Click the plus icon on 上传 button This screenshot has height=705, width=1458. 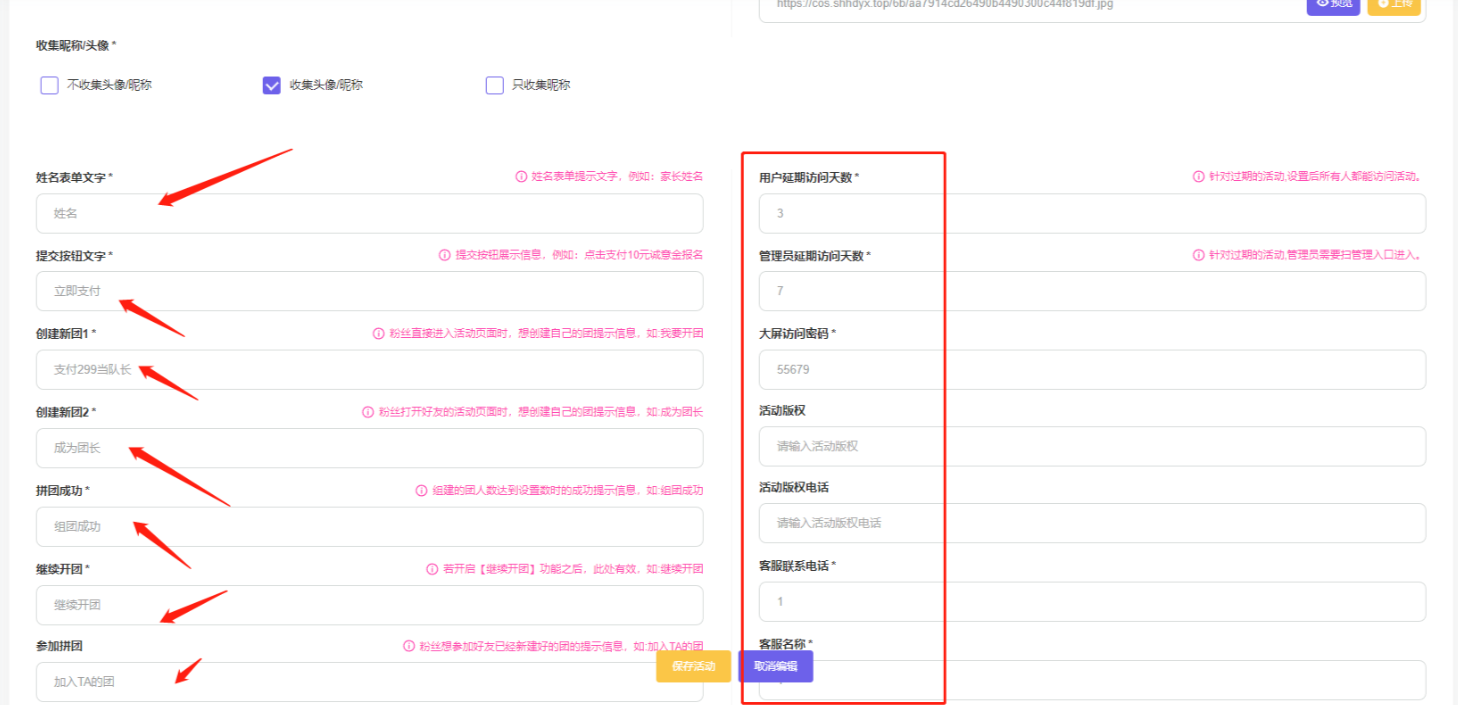tap(1383, 3)
